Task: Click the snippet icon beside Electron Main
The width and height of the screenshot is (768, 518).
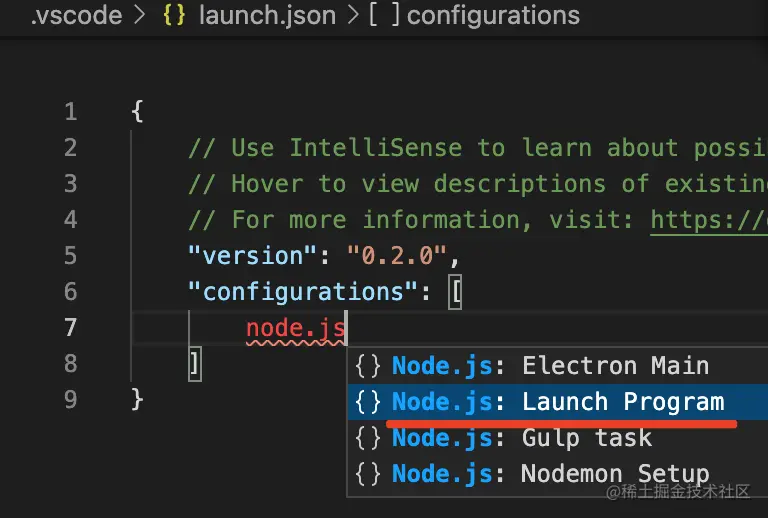Action: click(368, 366)
